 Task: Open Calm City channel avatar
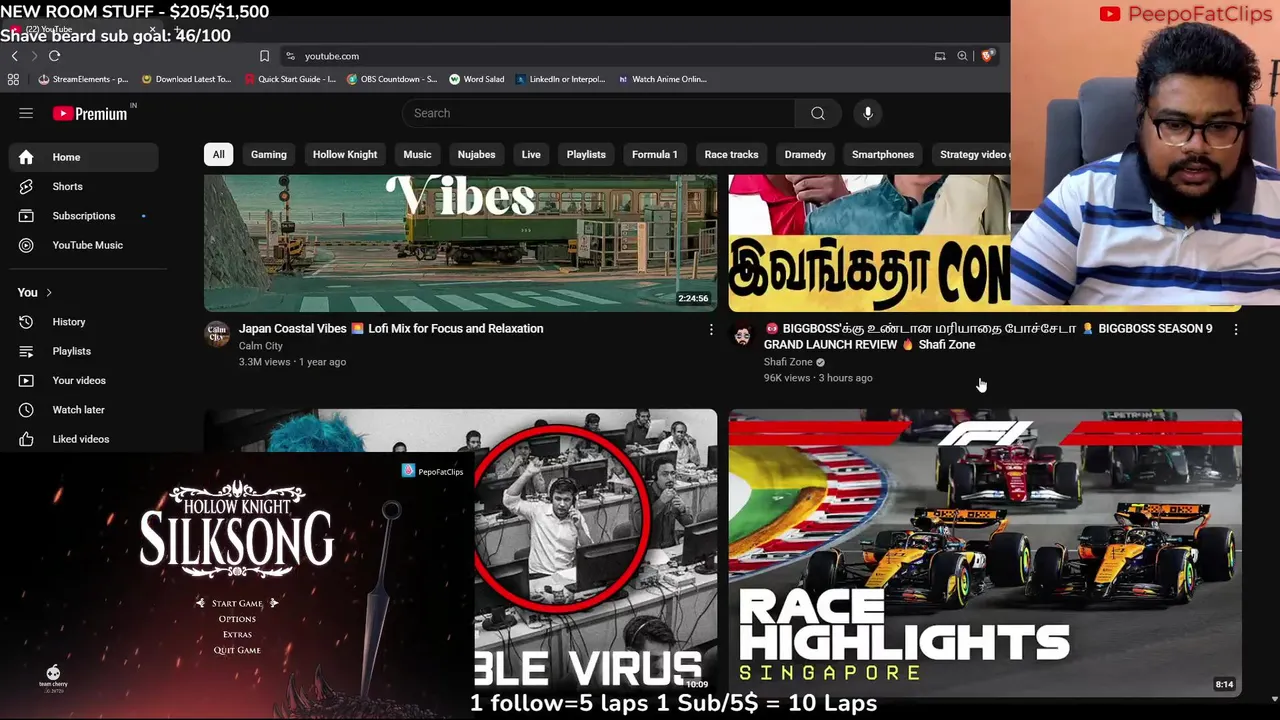(217, 334)
